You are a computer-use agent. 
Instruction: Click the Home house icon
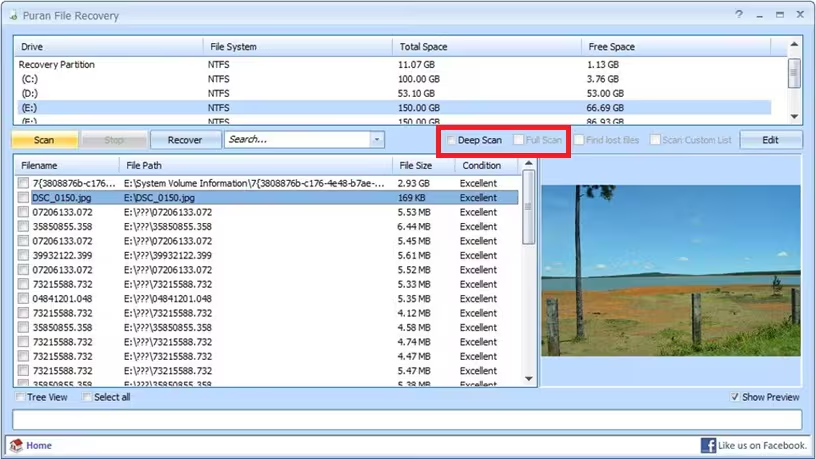(16, 445)
